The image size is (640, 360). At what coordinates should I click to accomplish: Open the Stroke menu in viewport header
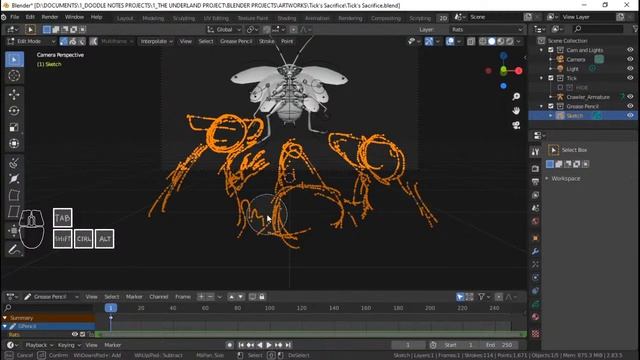(267, 41)
